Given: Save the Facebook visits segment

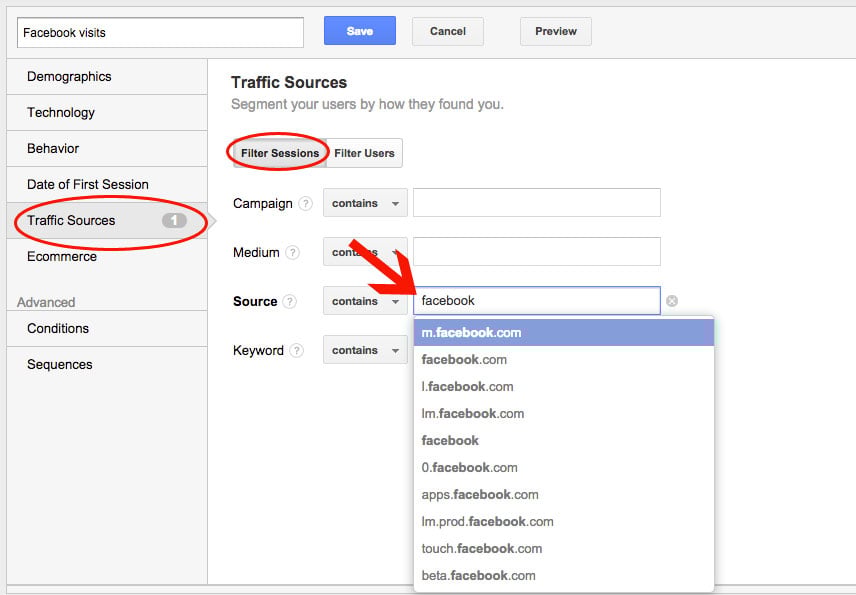Looking at the screenshot, I should (x=358, y=30).
